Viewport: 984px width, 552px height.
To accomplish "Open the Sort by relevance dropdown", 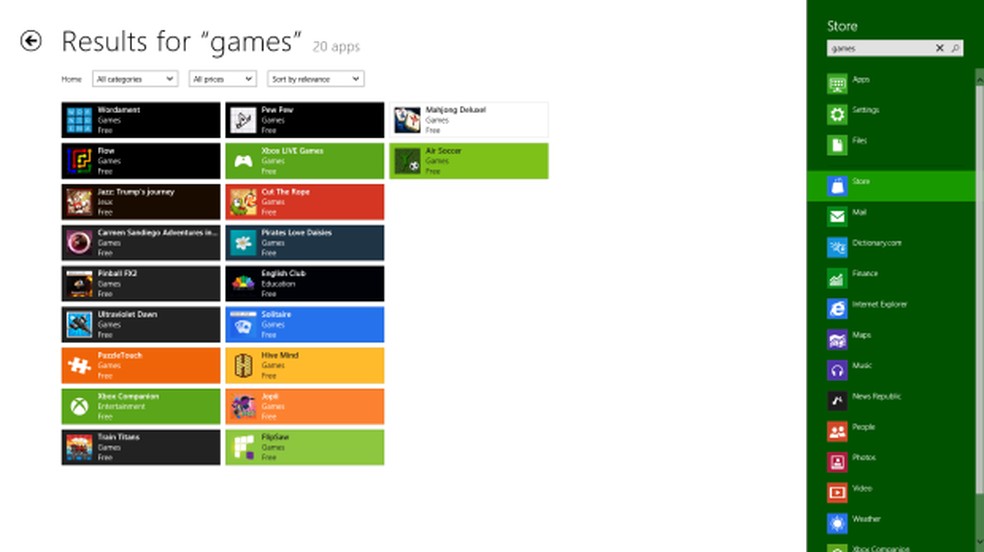I will click(316, 79).
